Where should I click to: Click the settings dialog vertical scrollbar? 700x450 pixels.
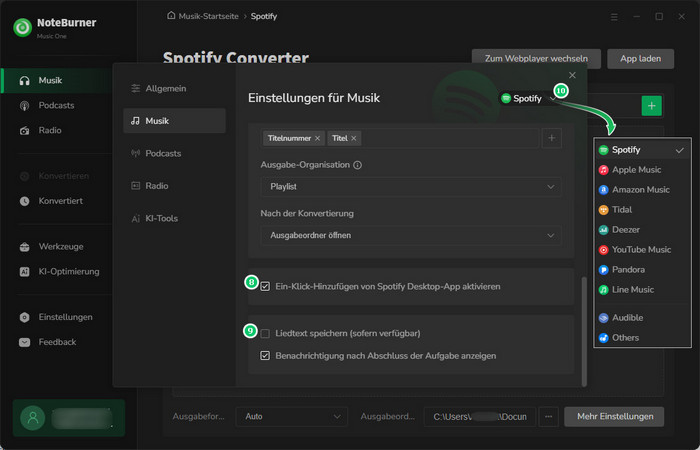tap(584, 331)
